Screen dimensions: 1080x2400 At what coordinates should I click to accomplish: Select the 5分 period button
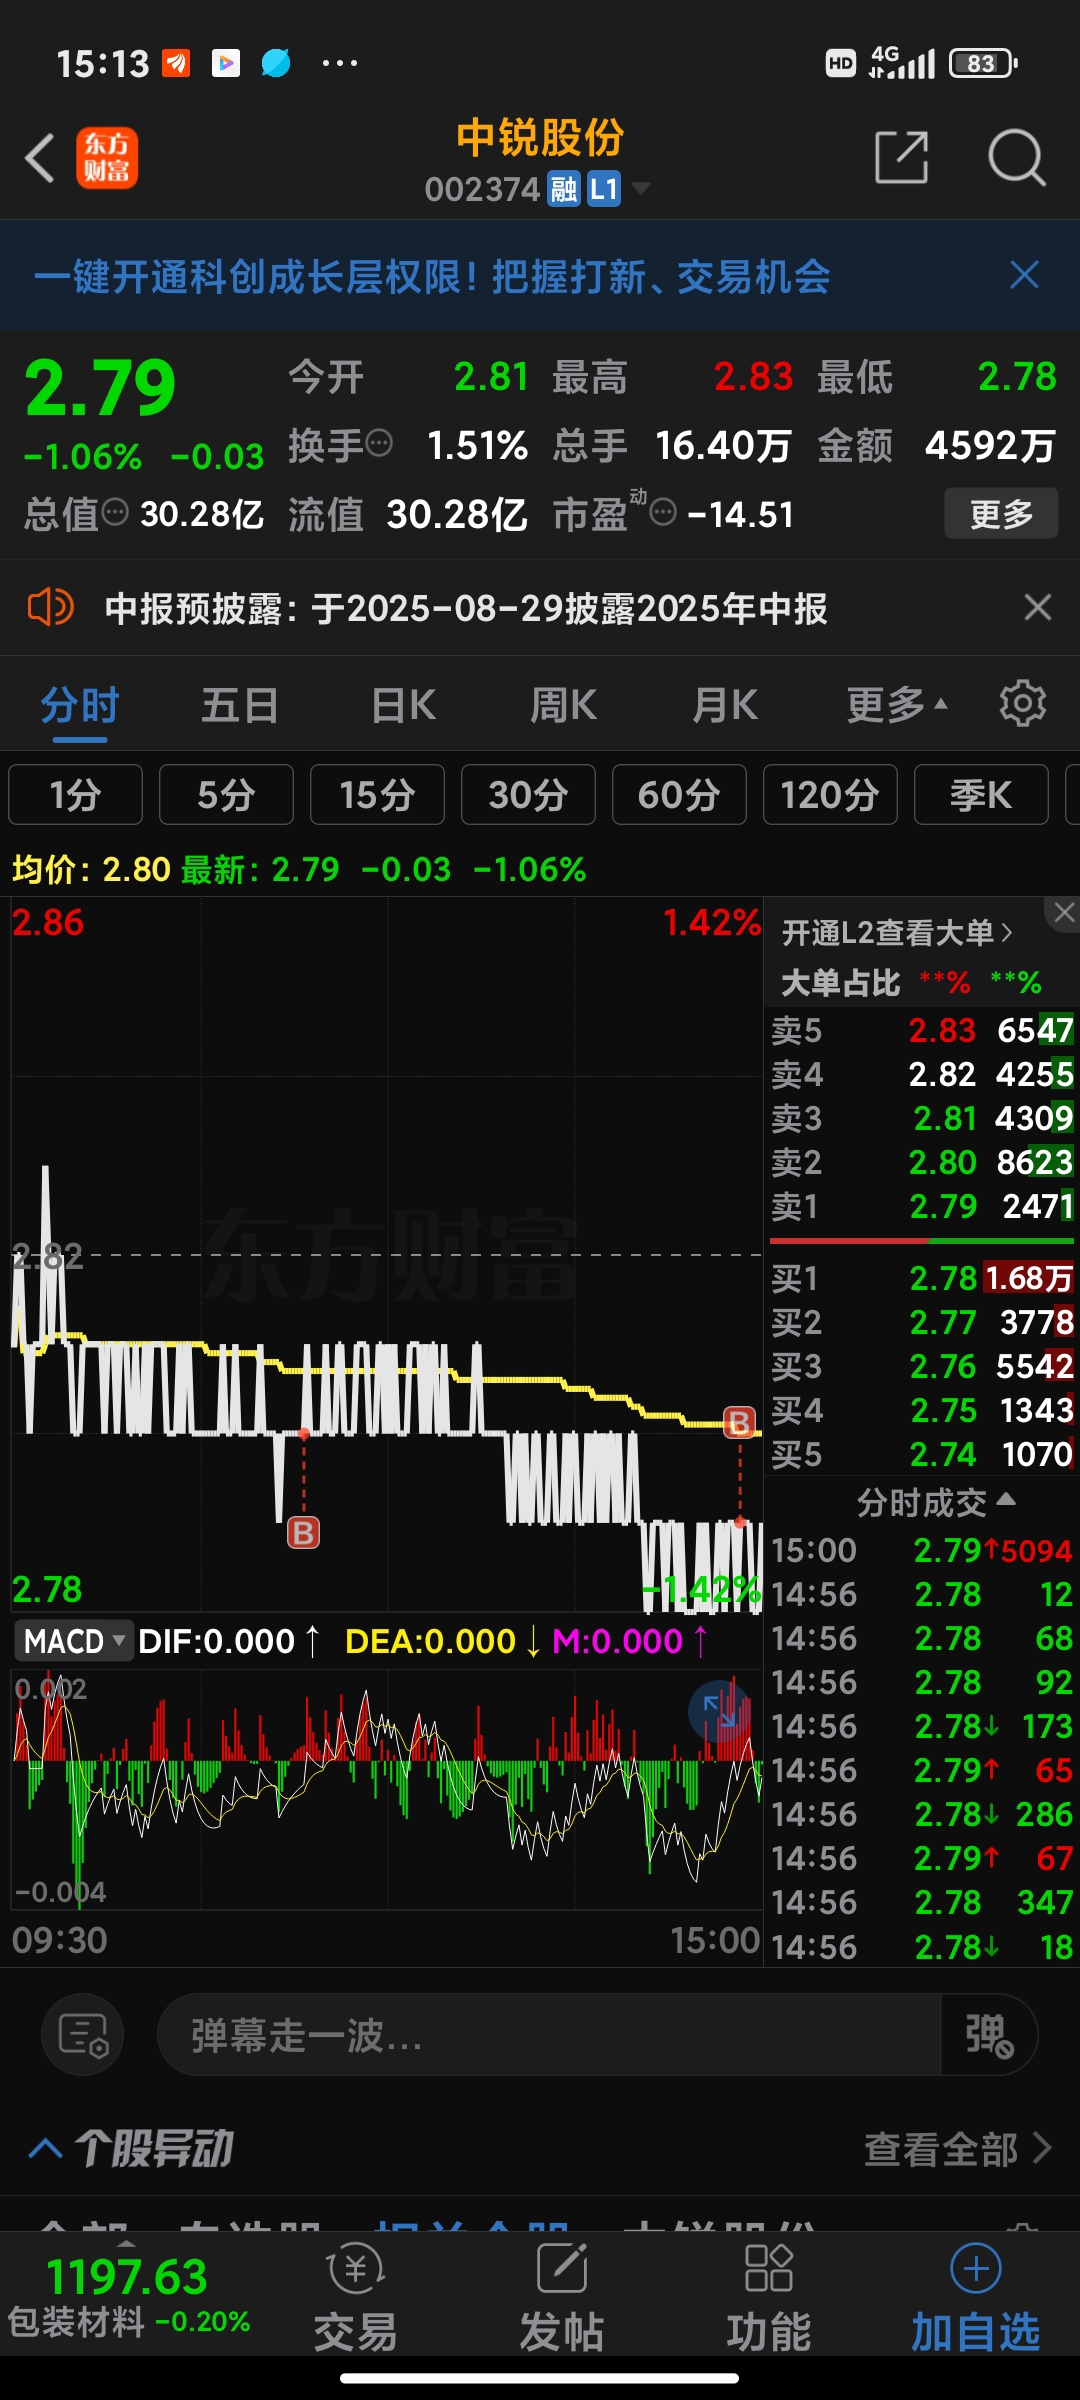click(x=226, y=795)
